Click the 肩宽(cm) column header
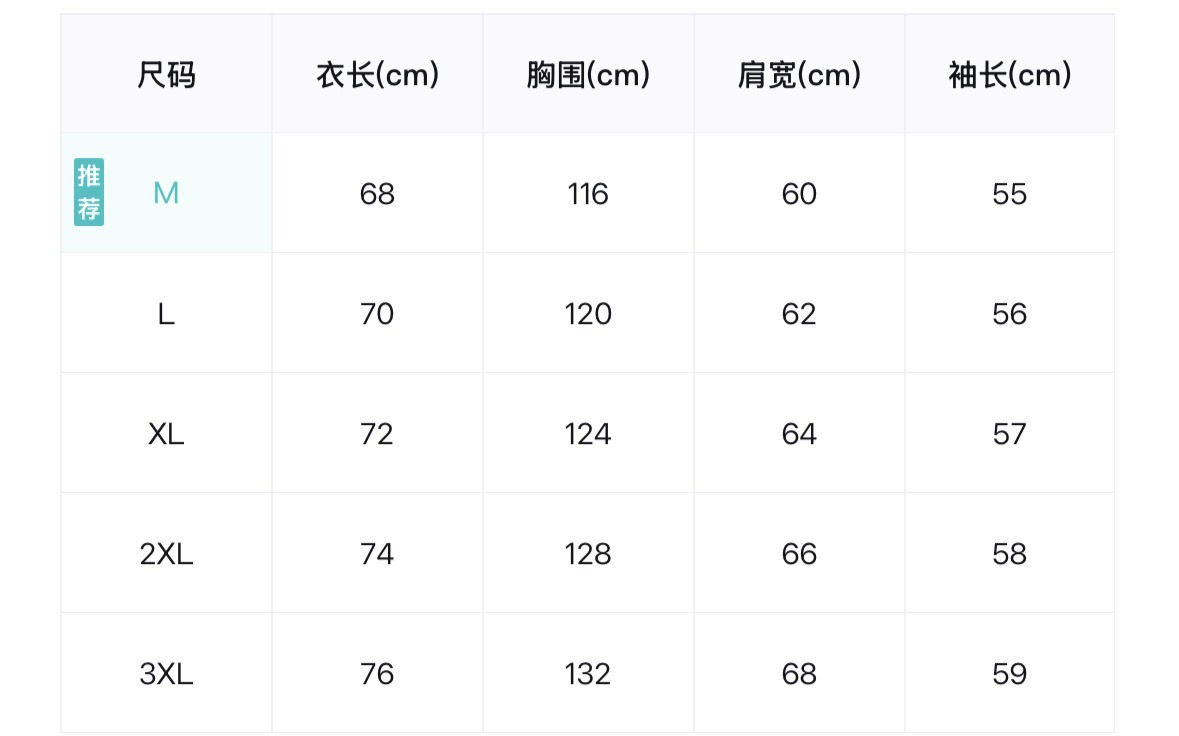This screenshot has height=736, width=1179. click(799, 74)
